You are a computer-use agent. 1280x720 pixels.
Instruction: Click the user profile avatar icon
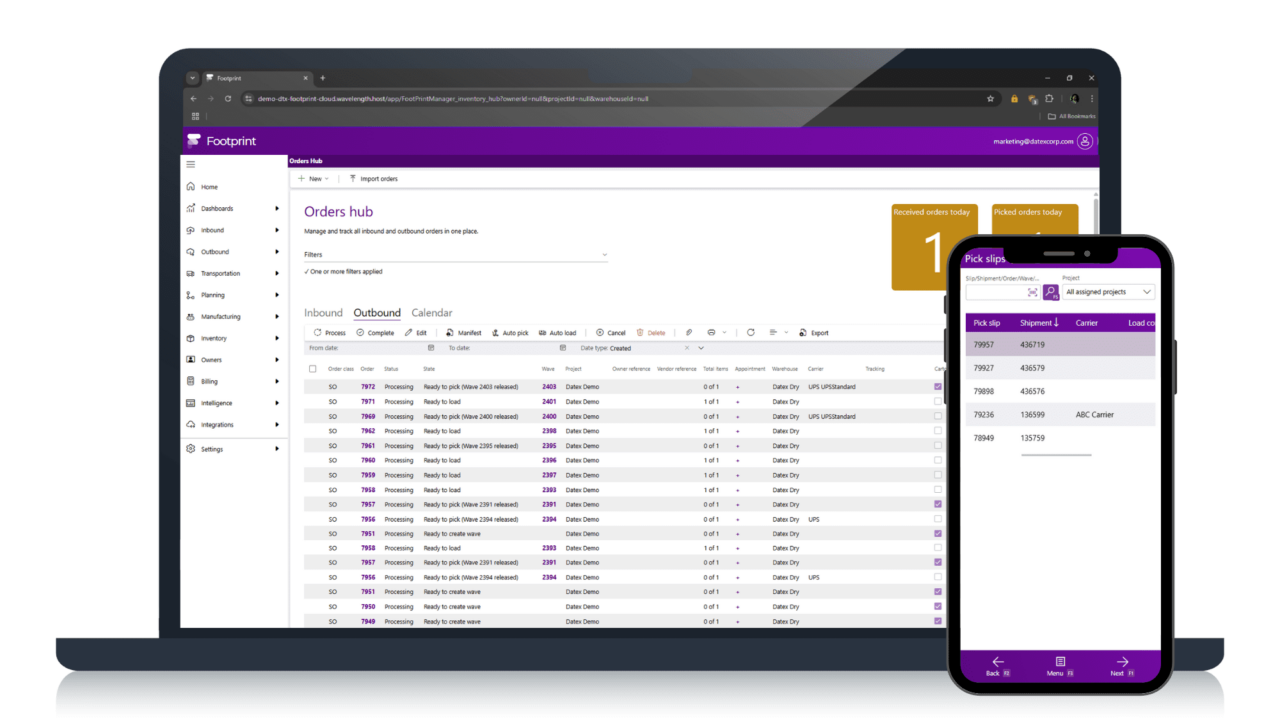click(x=1085, y=141)
